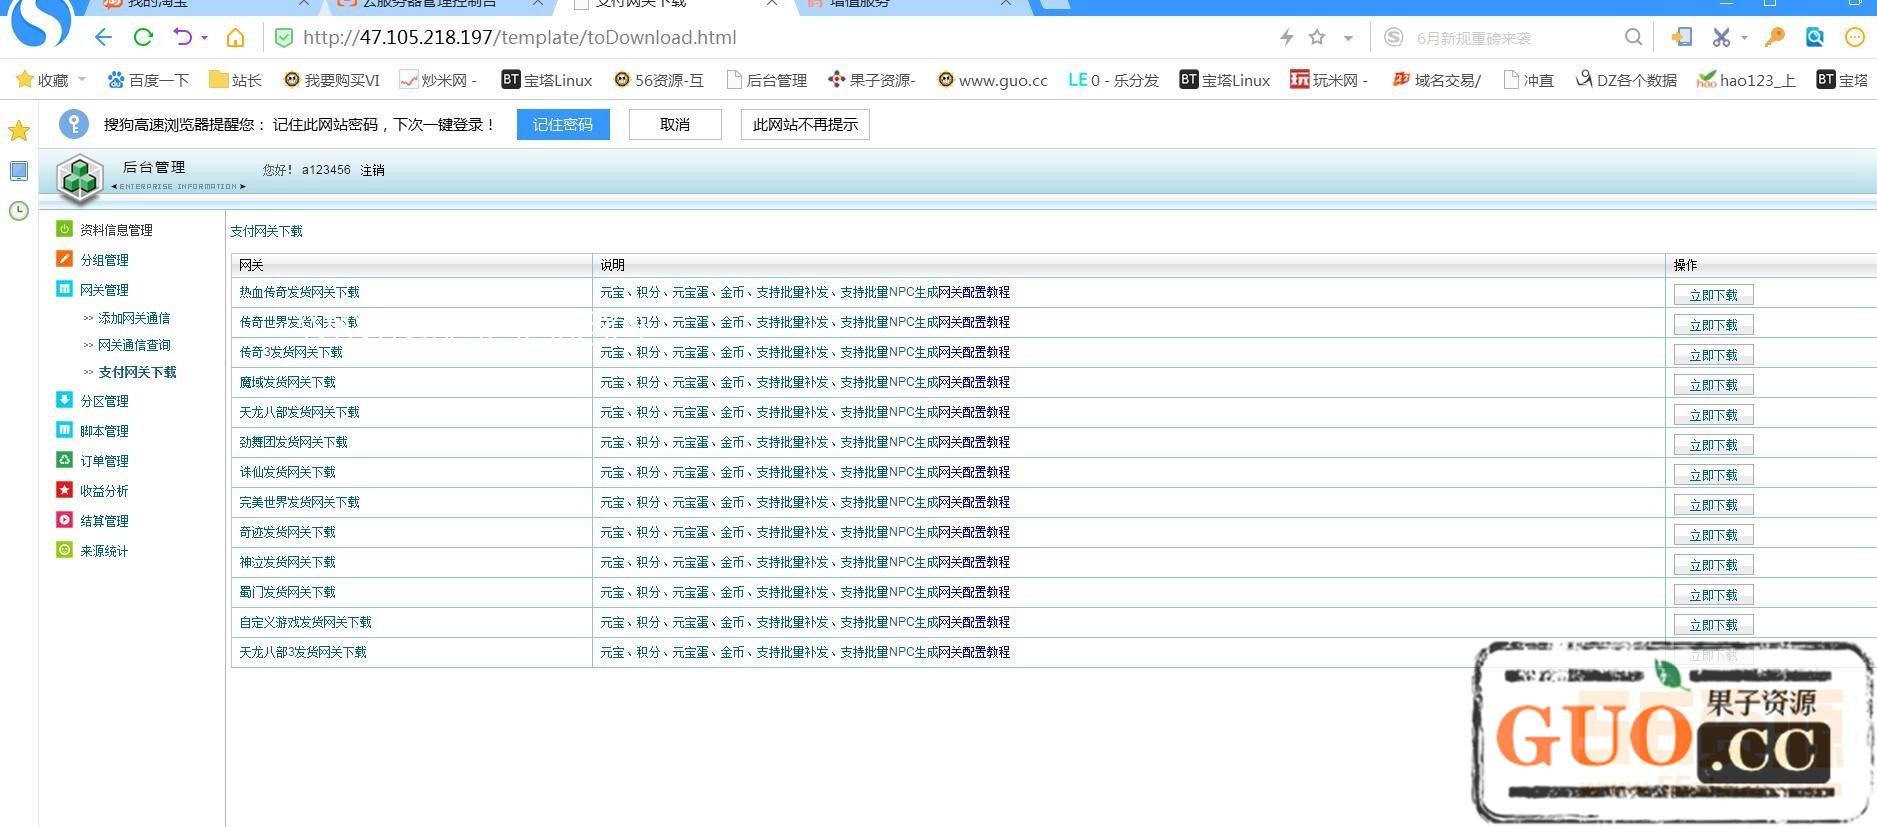
Task: Click the magnifier search icon in search box
Action: [x=1633, y=38]
